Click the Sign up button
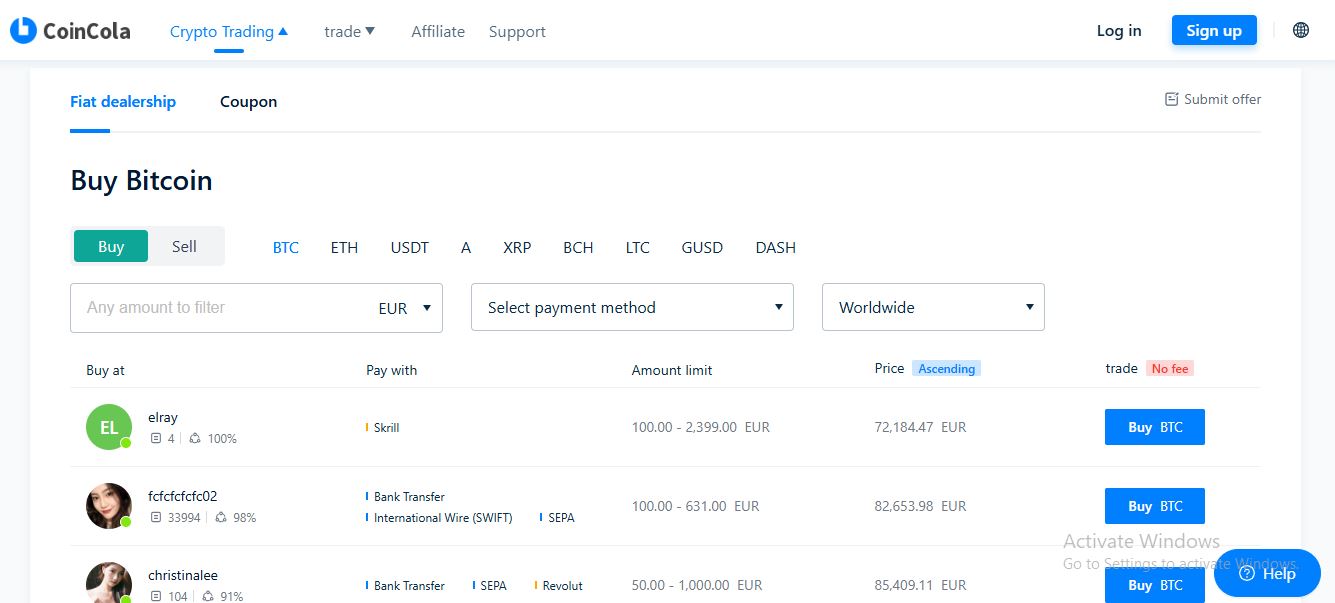The width and height of the screenshot is (1335, 603). (1214, 30)
